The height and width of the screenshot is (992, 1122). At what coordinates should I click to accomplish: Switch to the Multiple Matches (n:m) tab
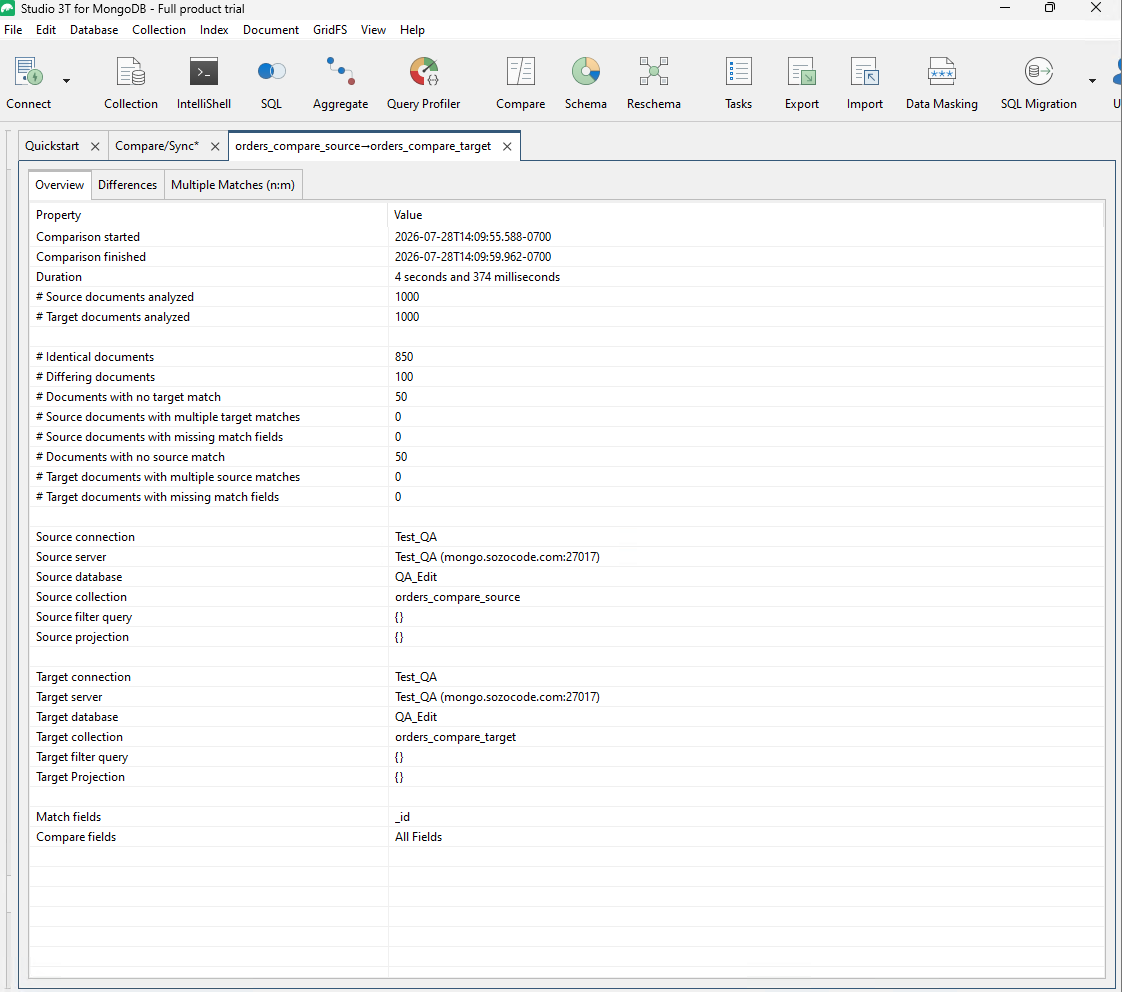[233, 185]
